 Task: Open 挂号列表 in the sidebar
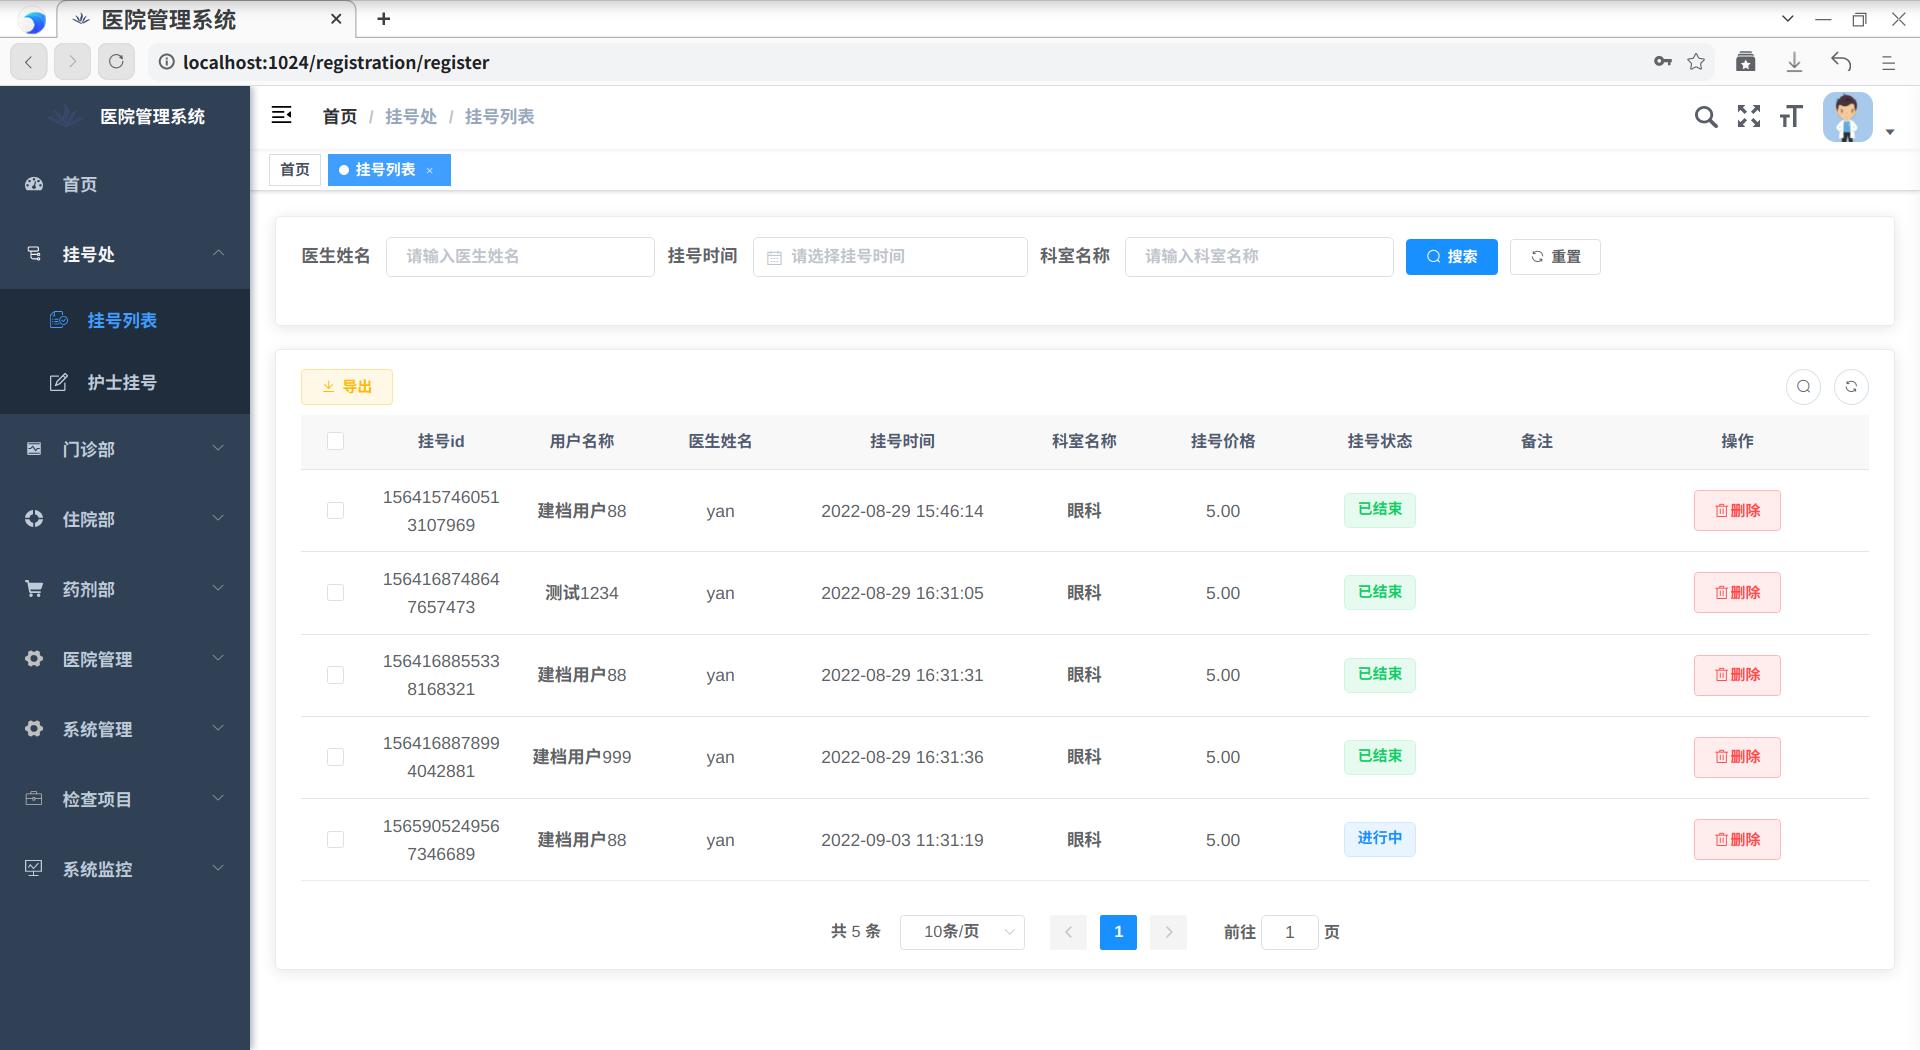(125, 320)
